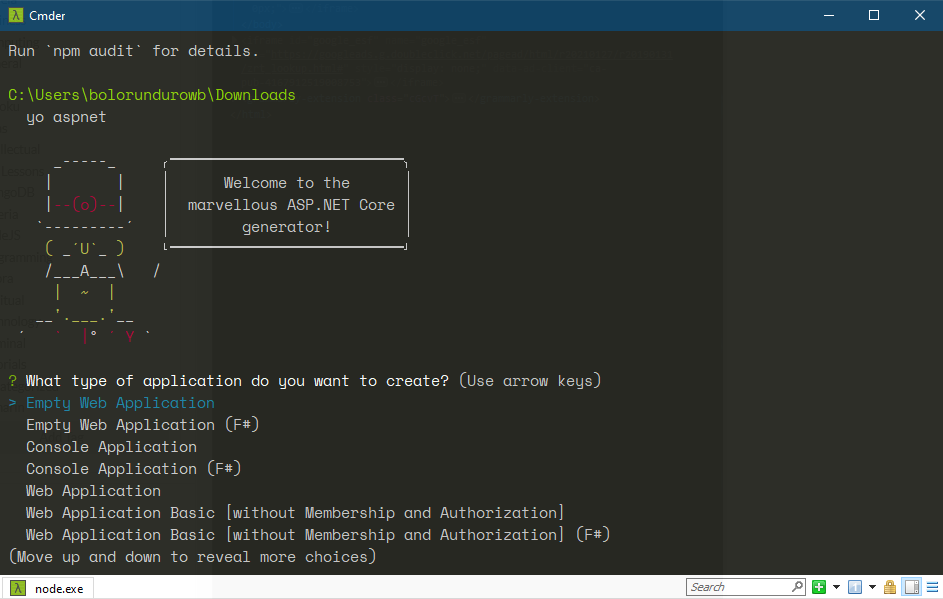Click the 'Move up and down' hint line

[192, 557]
